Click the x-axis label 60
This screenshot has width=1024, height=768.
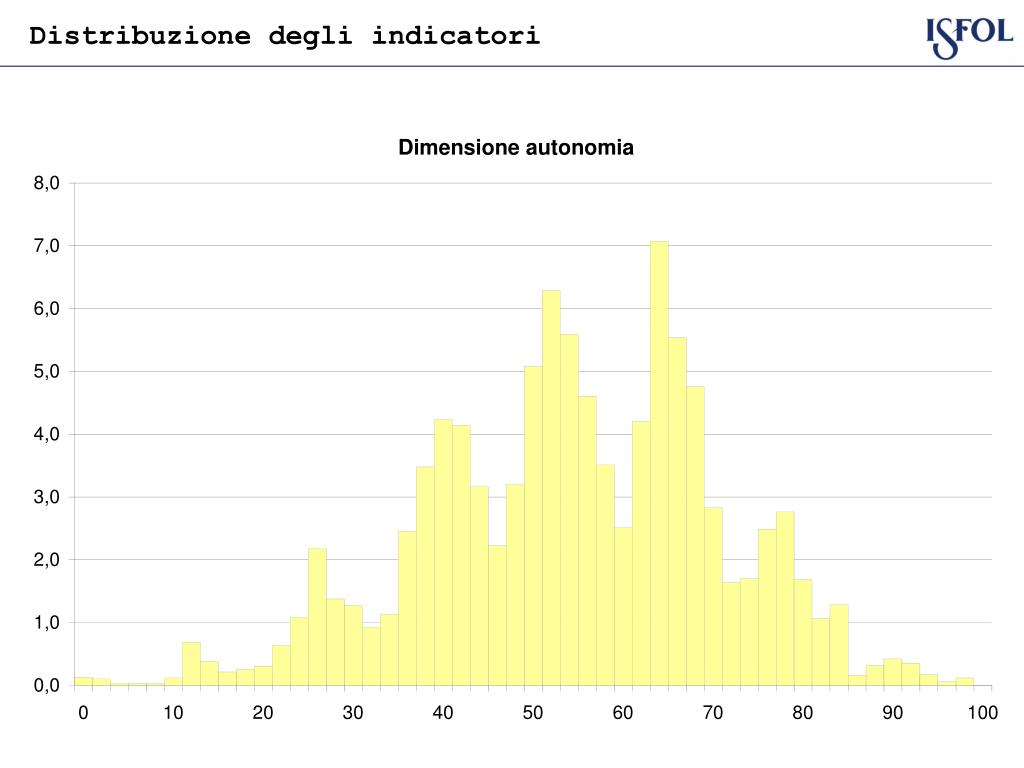623,712
